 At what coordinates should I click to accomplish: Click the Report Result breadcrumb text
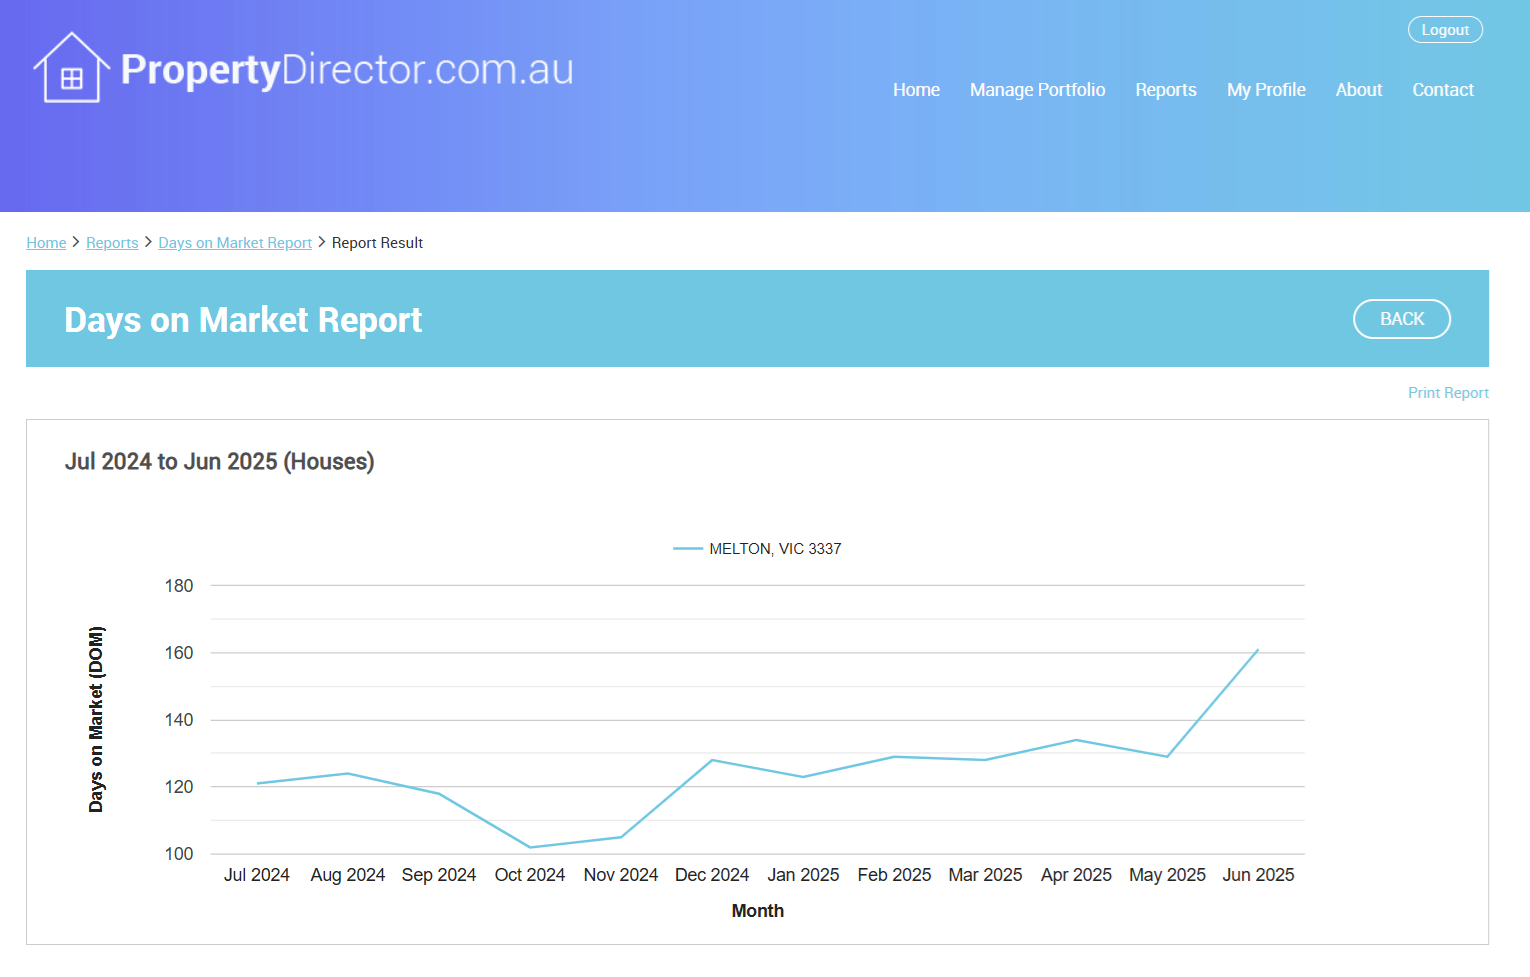[377, 243]
